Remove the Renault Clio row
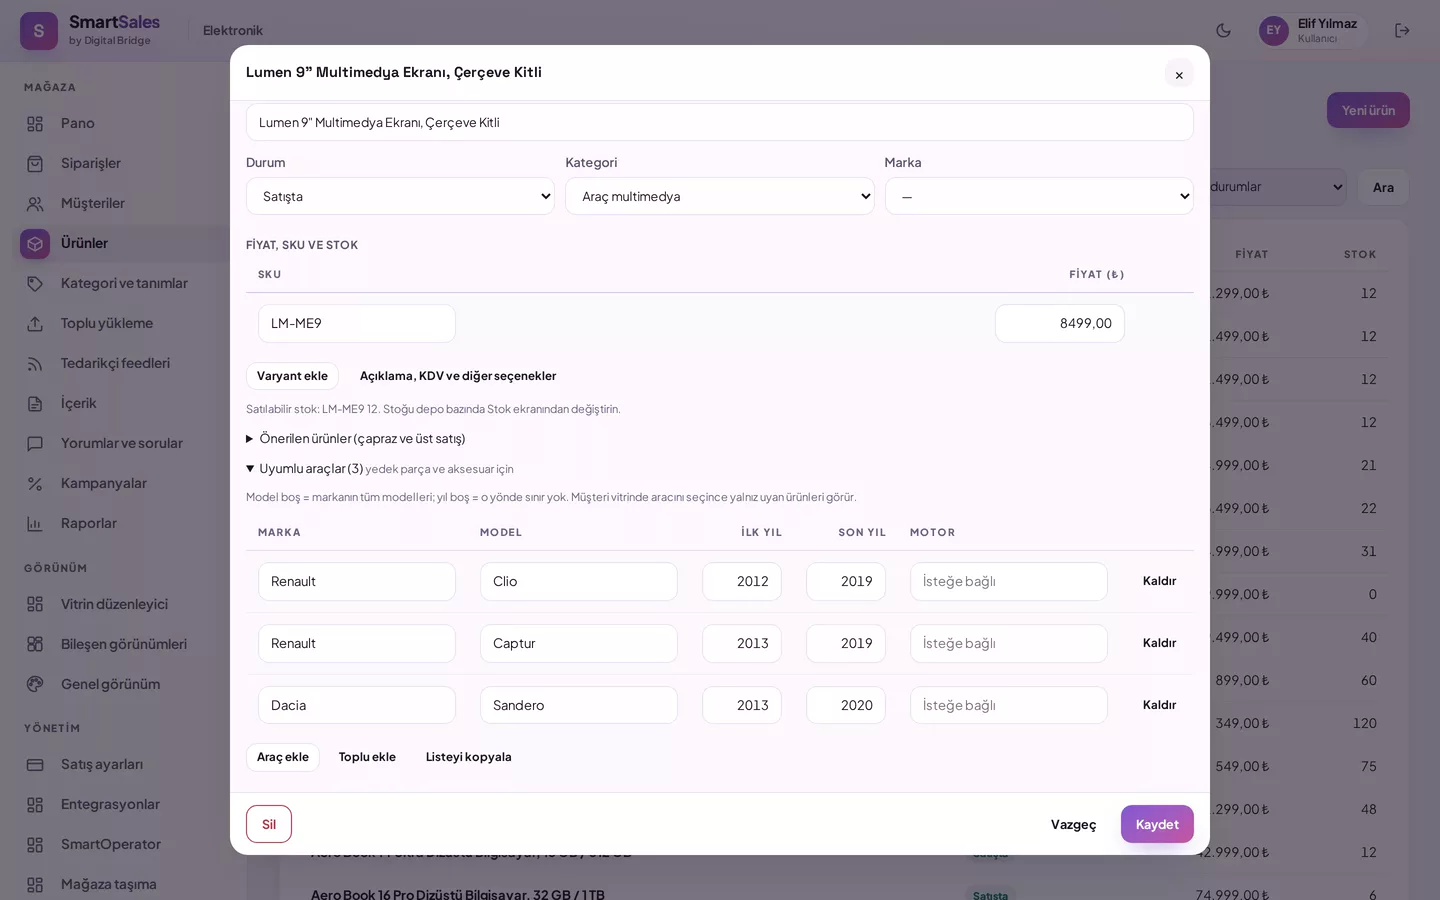The width and height of the screenshot is (1440, 900). tap(1159, 581)
